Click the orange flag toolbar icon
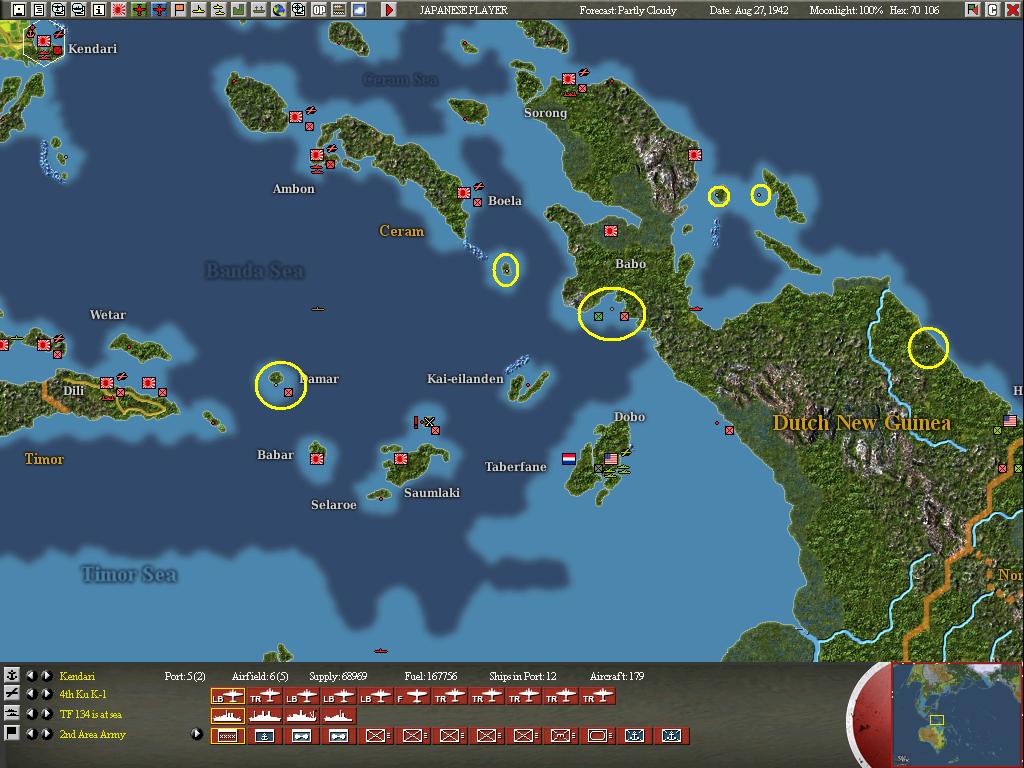Image resolution: width=1024 pixels, height=768 pixels. click(x=178, y=10)
